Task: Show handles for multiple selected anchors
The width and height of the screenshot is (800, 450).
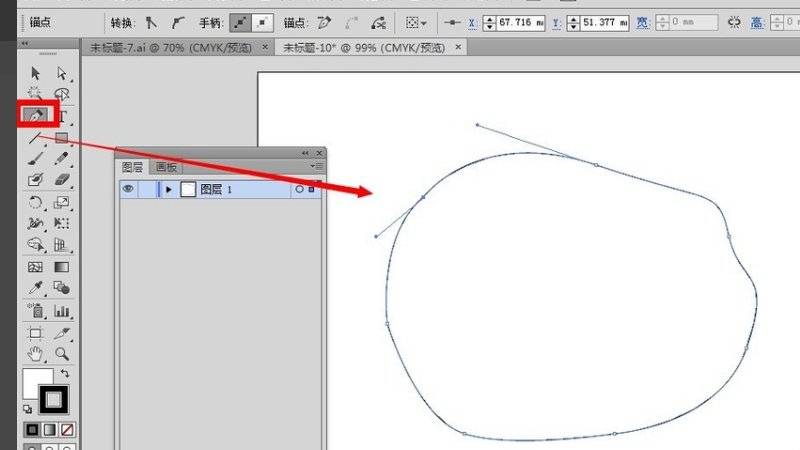Action: click(x=240, y=22)
